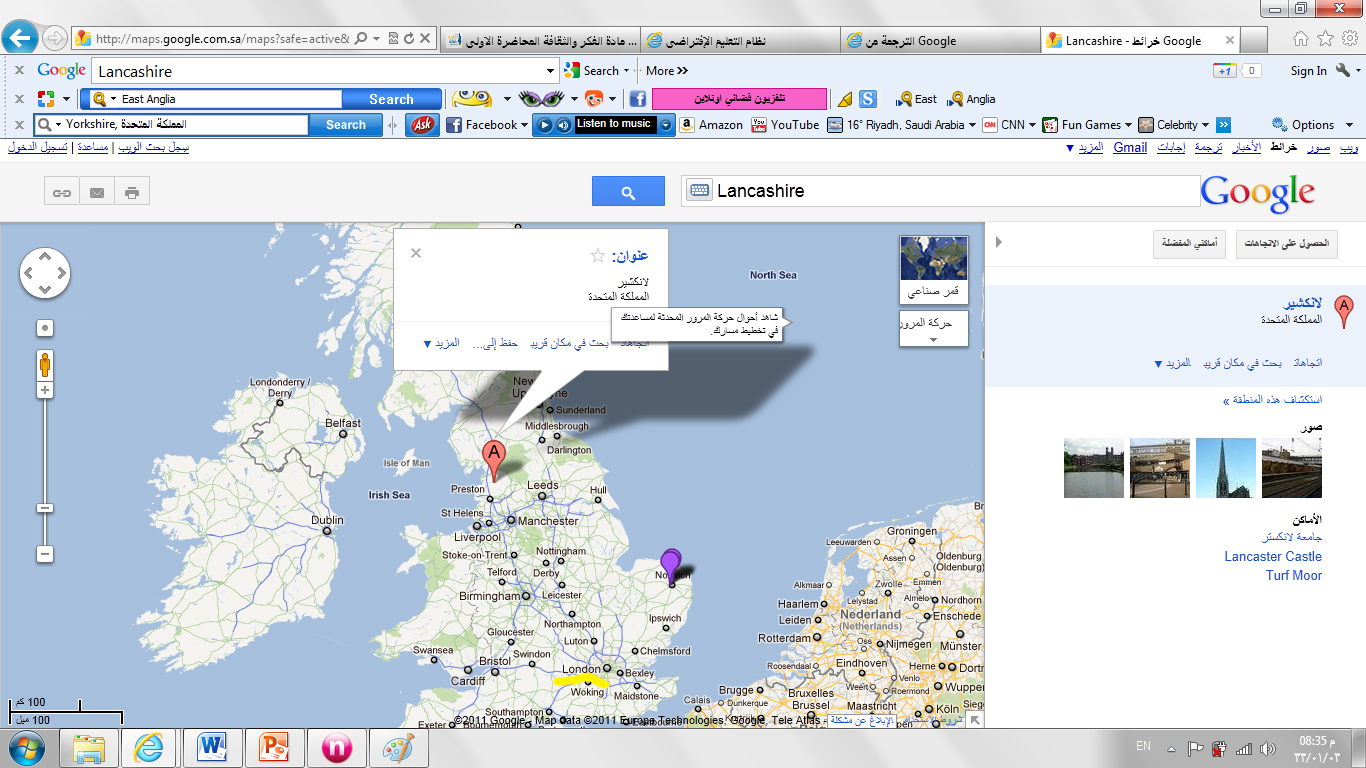Click the zoom out minus button on map
1366x768 pixels.
(x=45, y=554)
